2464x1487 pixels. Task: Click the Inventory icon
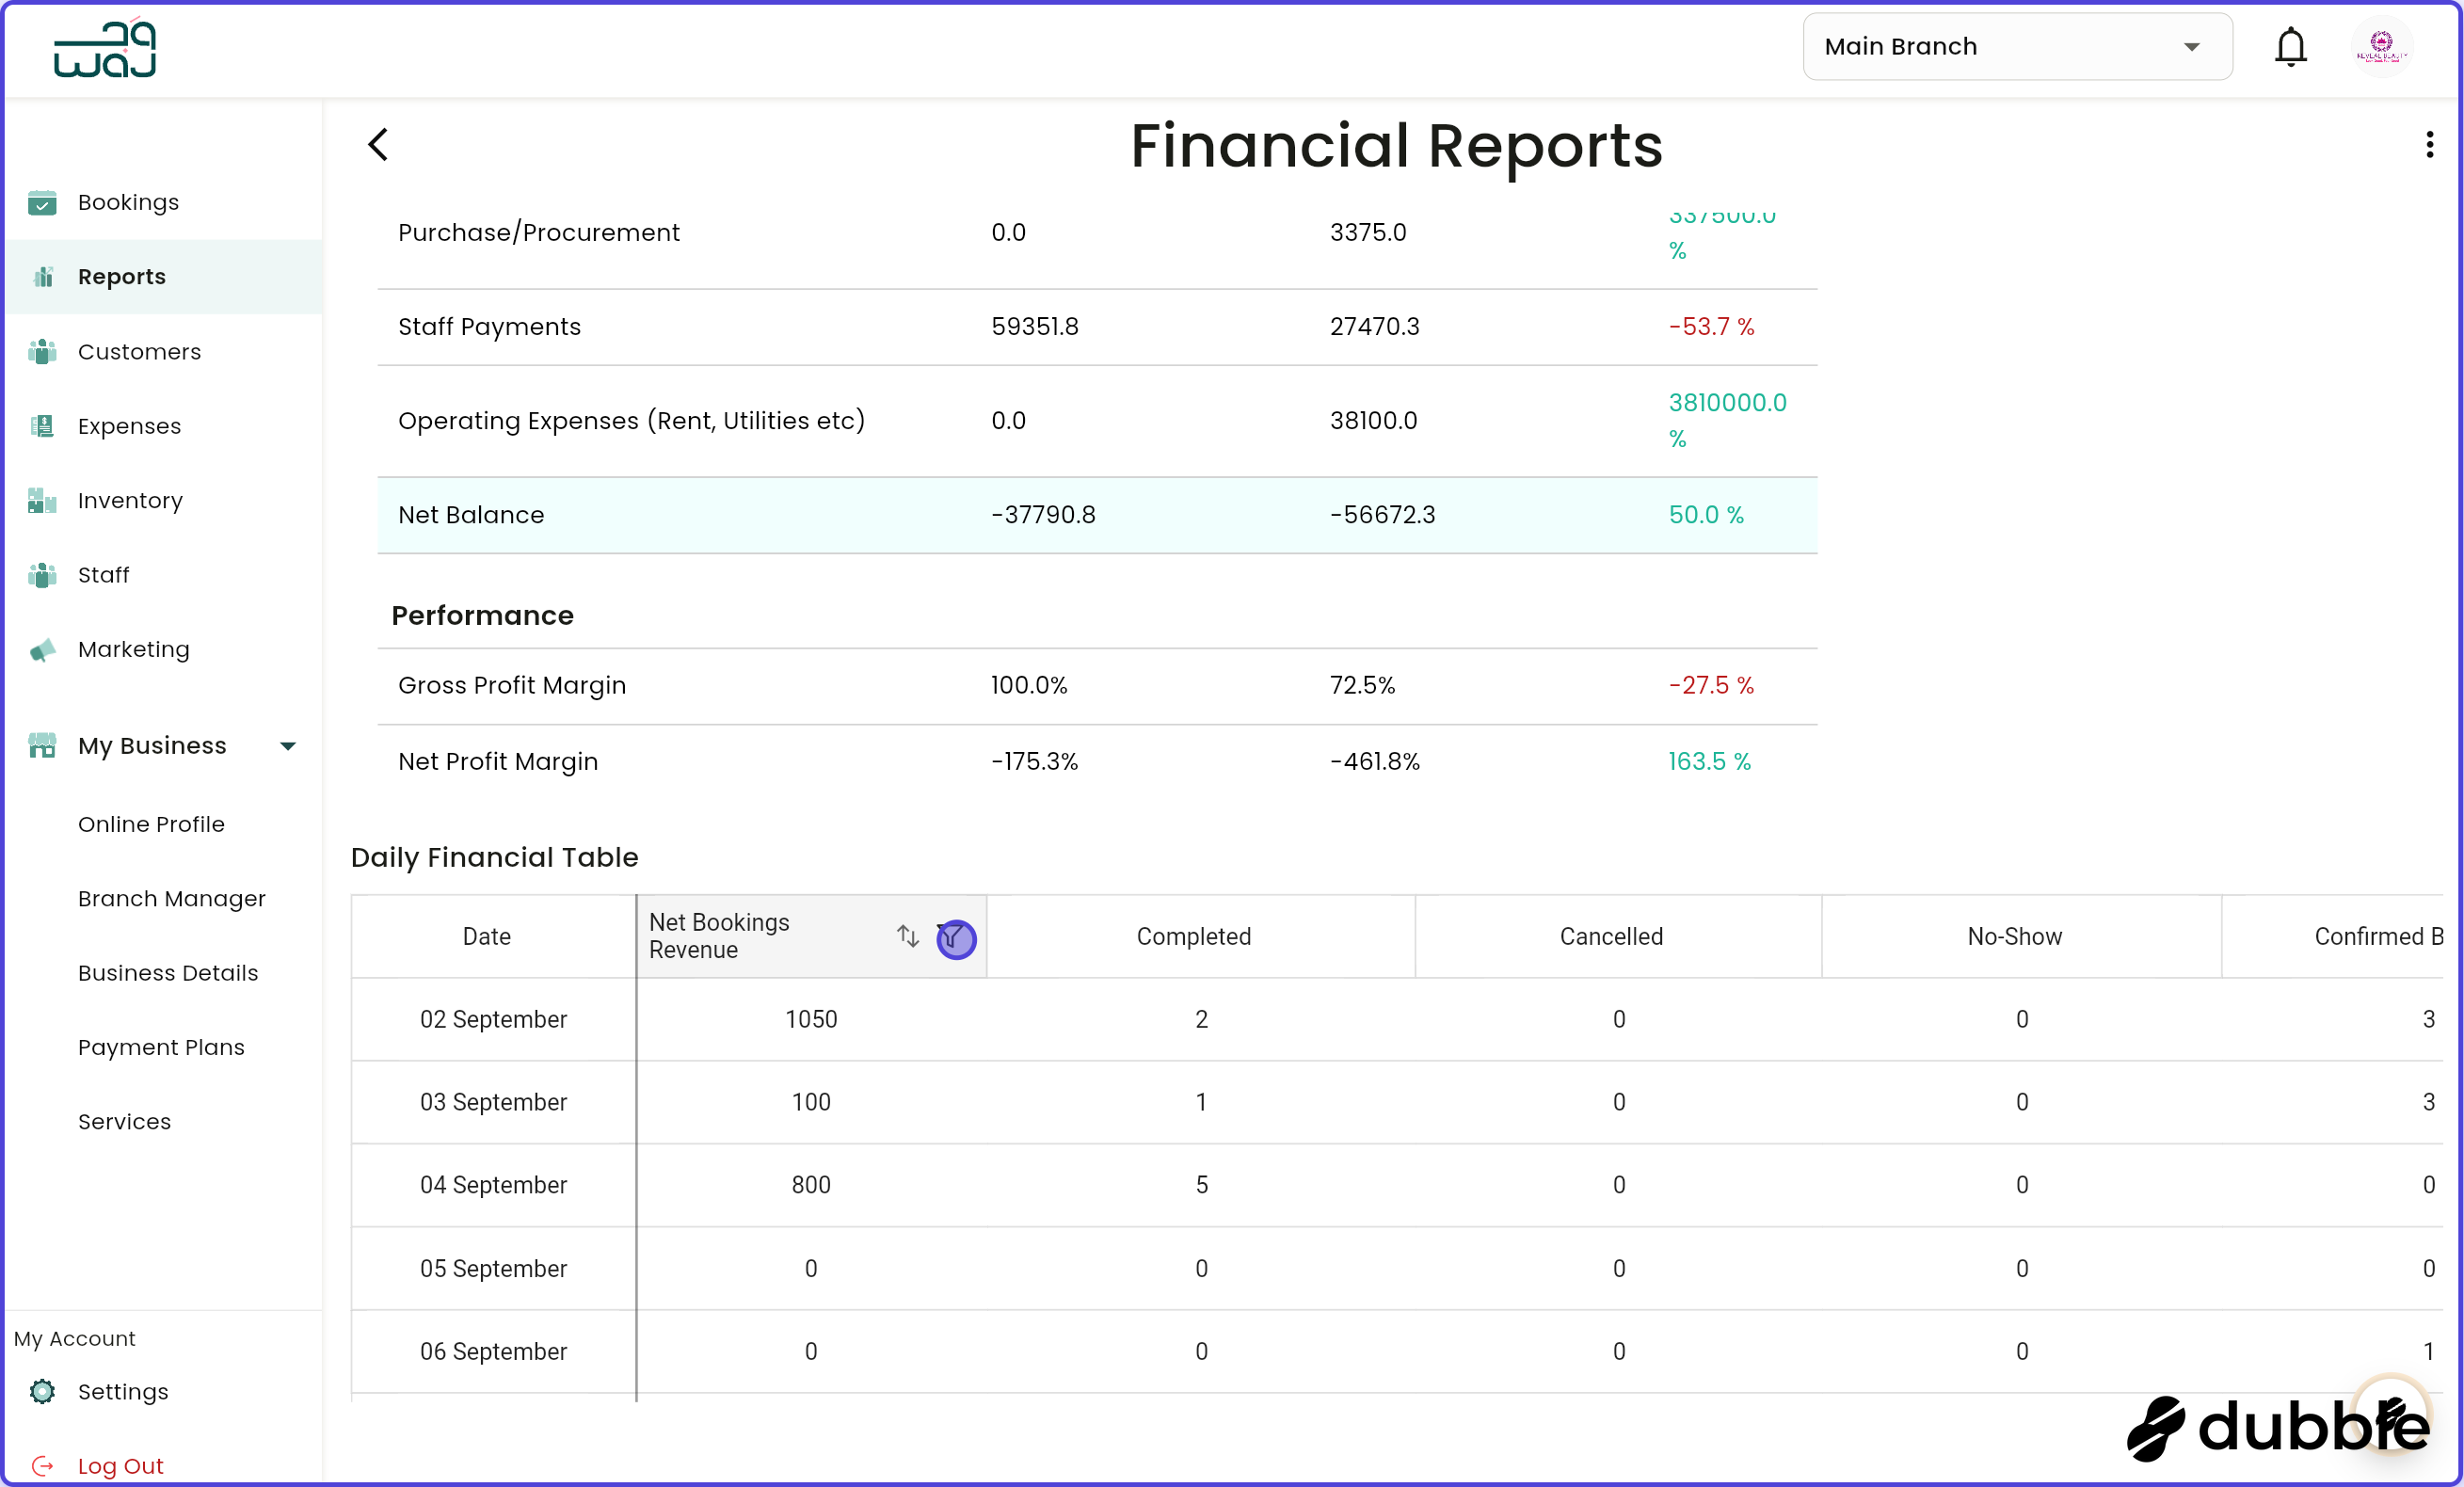click(x=42, y=500)
